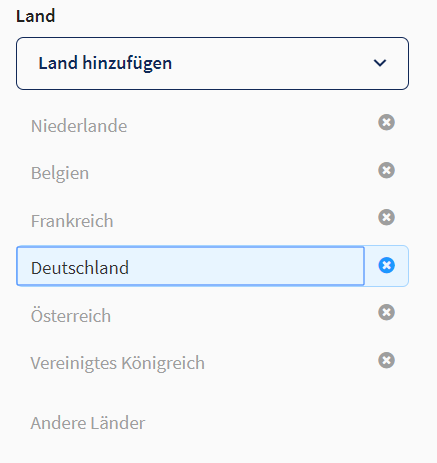Choose the Vereinigtes Königreich entry

118,363
